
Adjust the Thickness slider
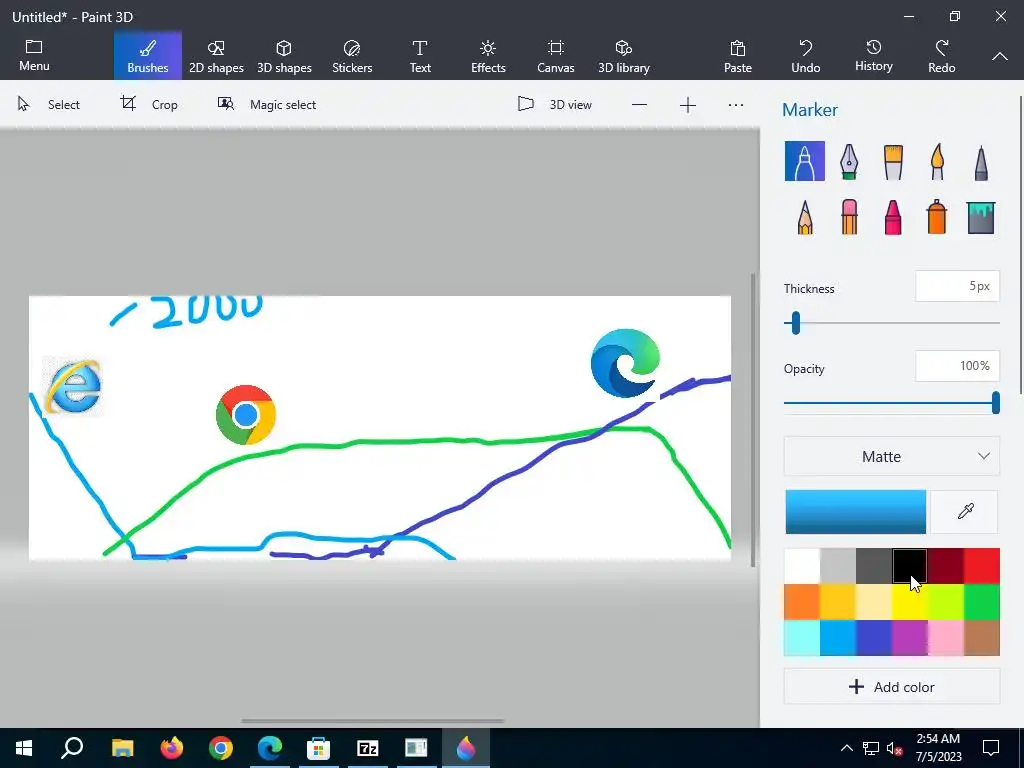pos(795,323)
